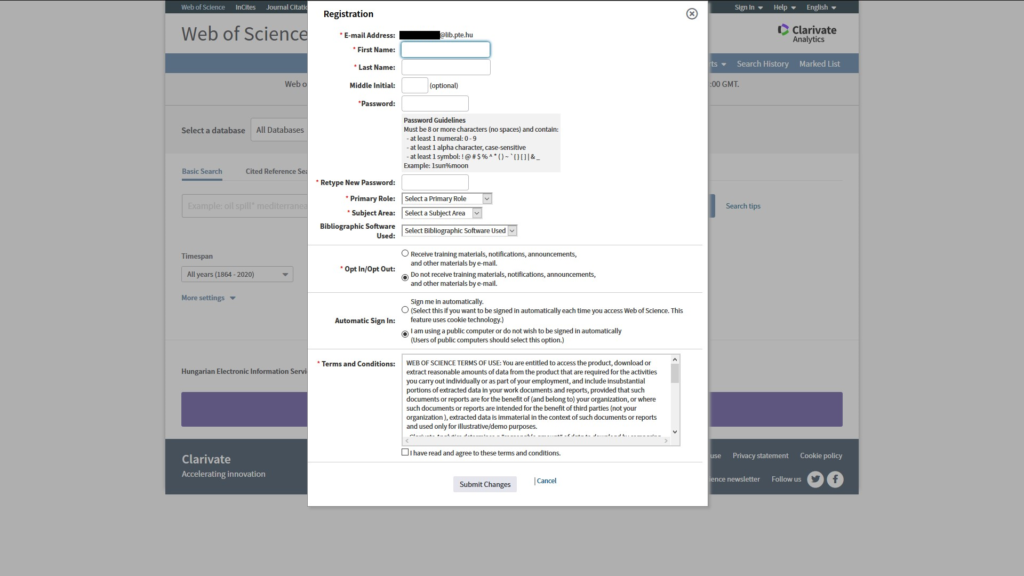1024x576 pixels.
Task: Click the Retype New Password field
Action: click(435, 182)
